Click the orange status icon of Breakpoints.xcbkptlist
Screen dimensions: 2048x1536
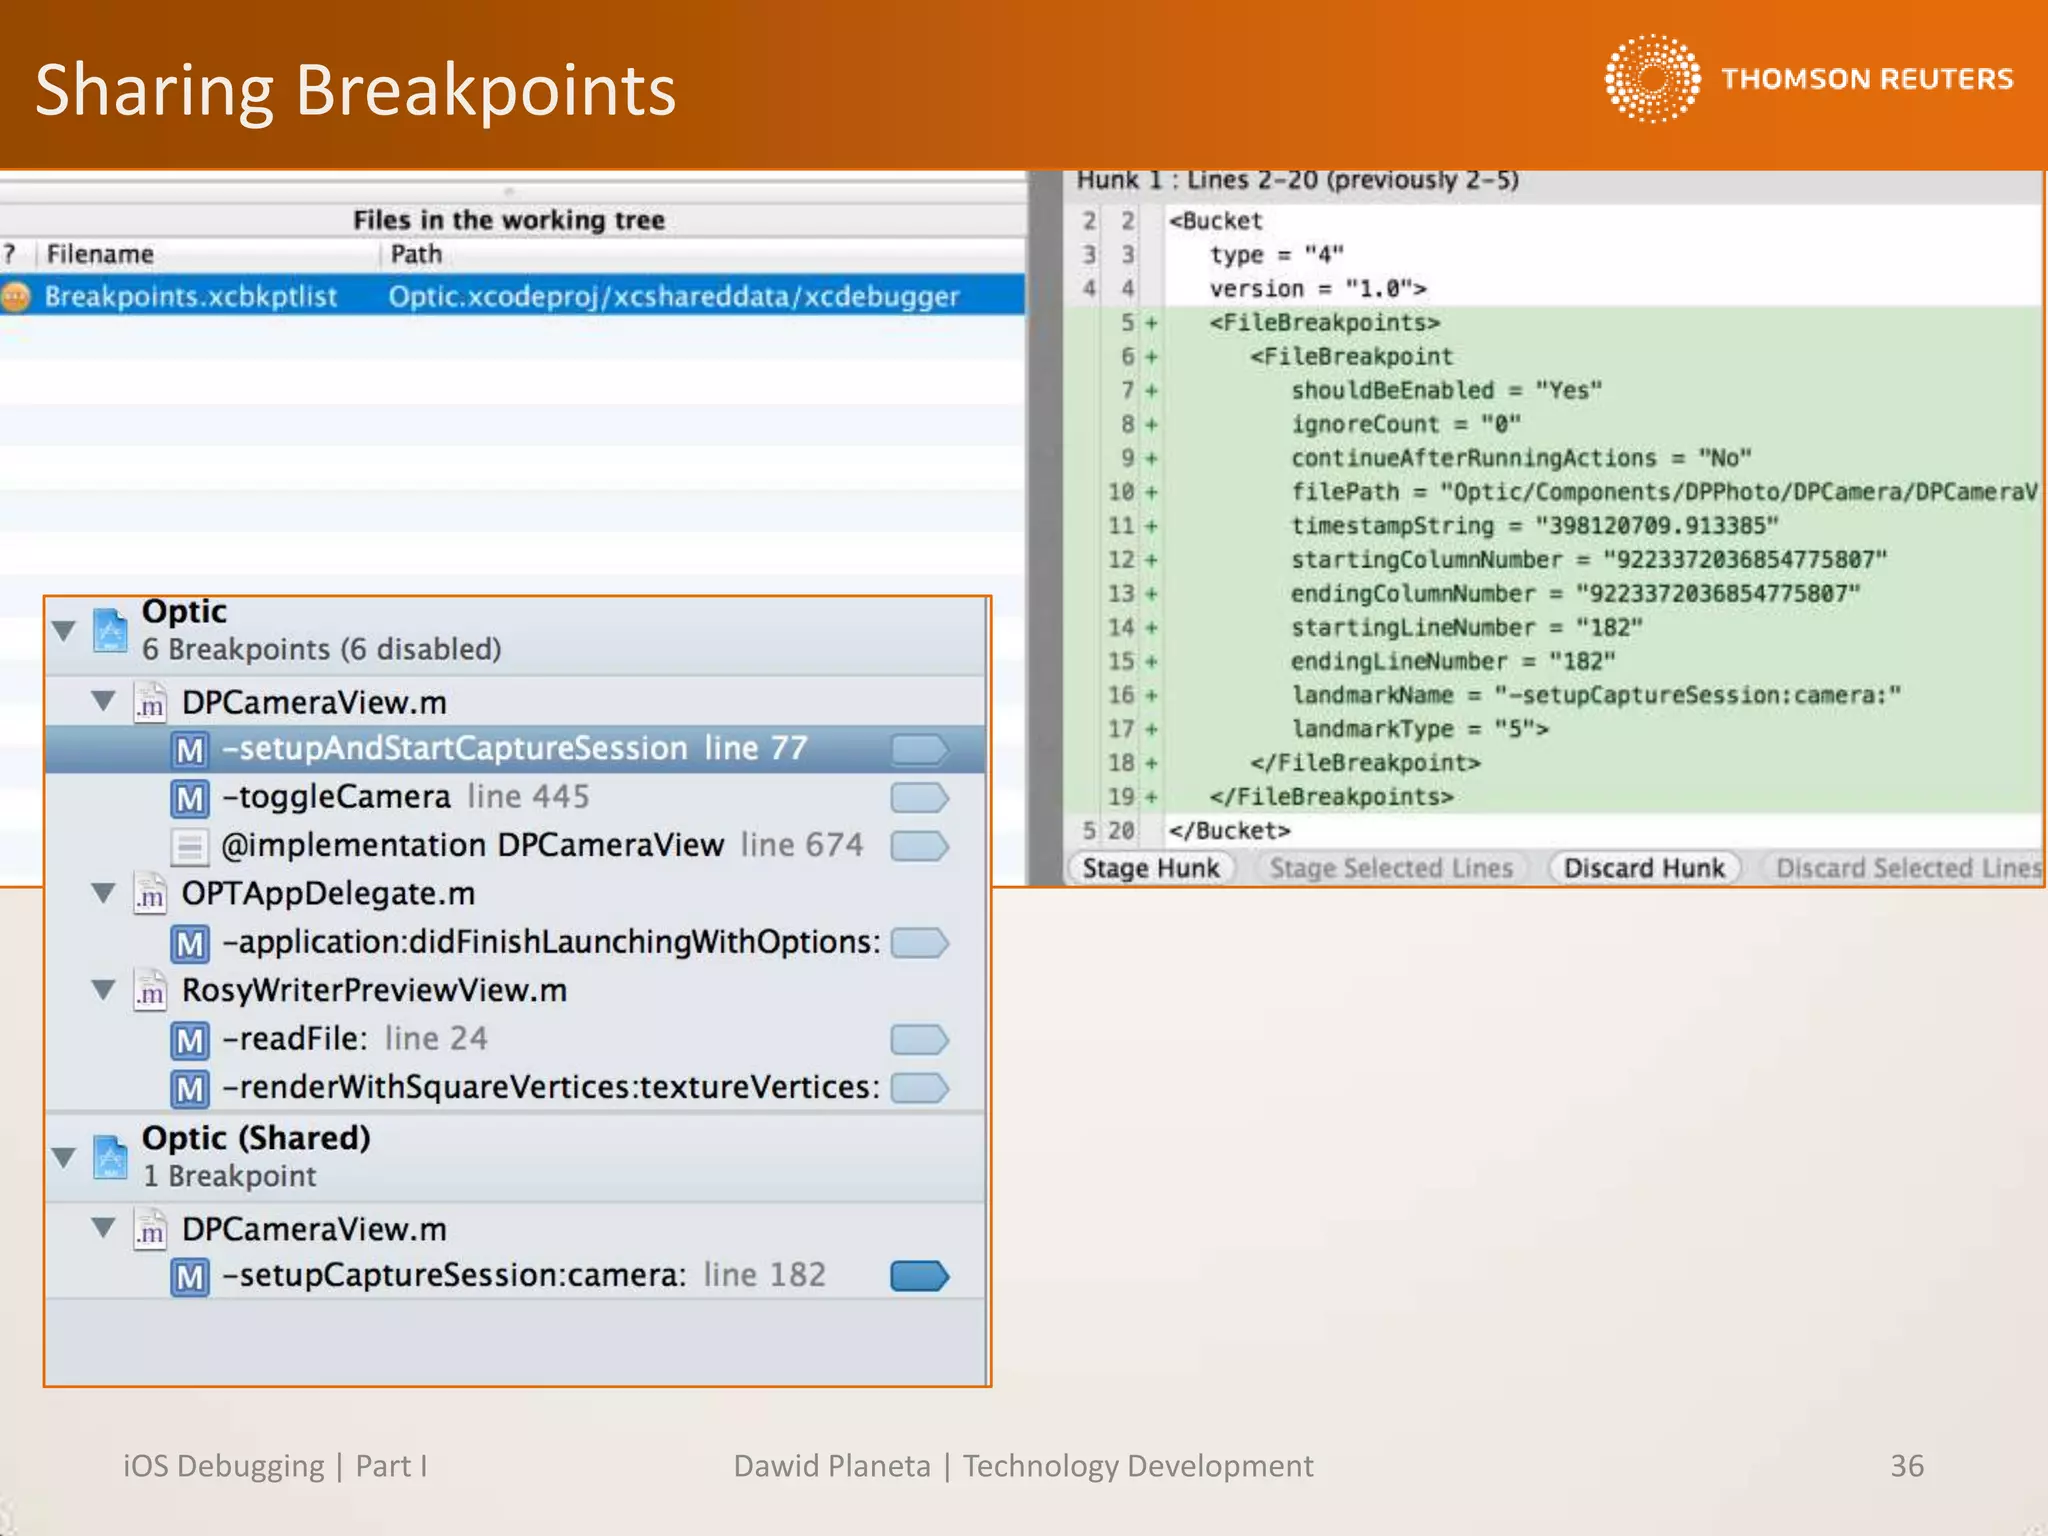pyautogui.click(x=15, y=296)
